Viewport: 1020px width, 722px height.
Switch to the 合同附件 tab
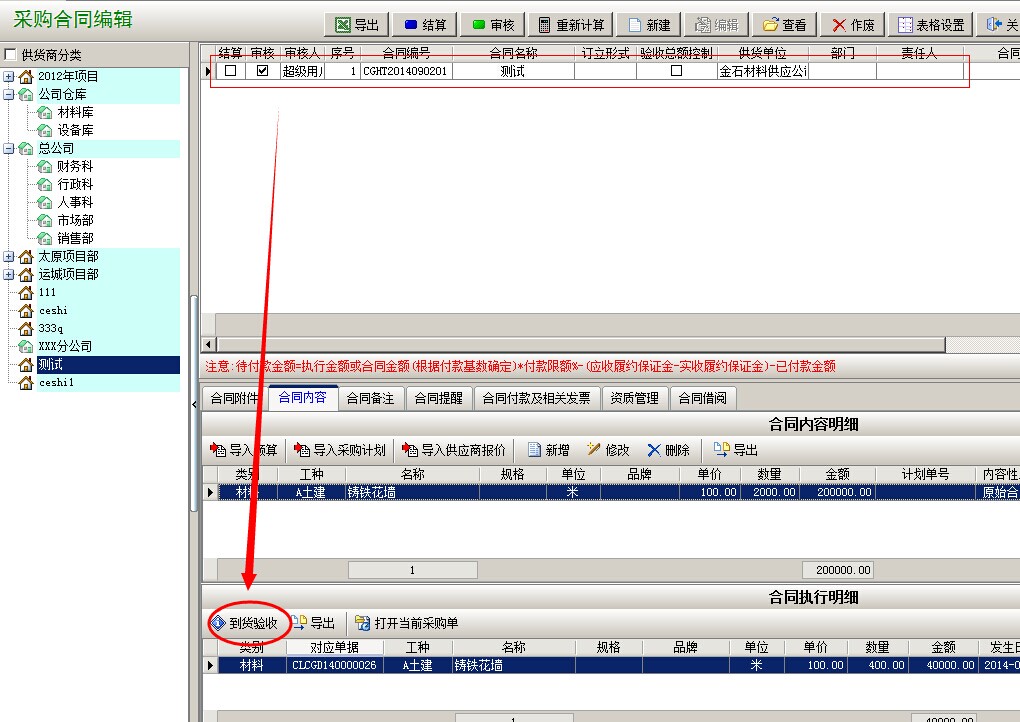click(234, 398)
